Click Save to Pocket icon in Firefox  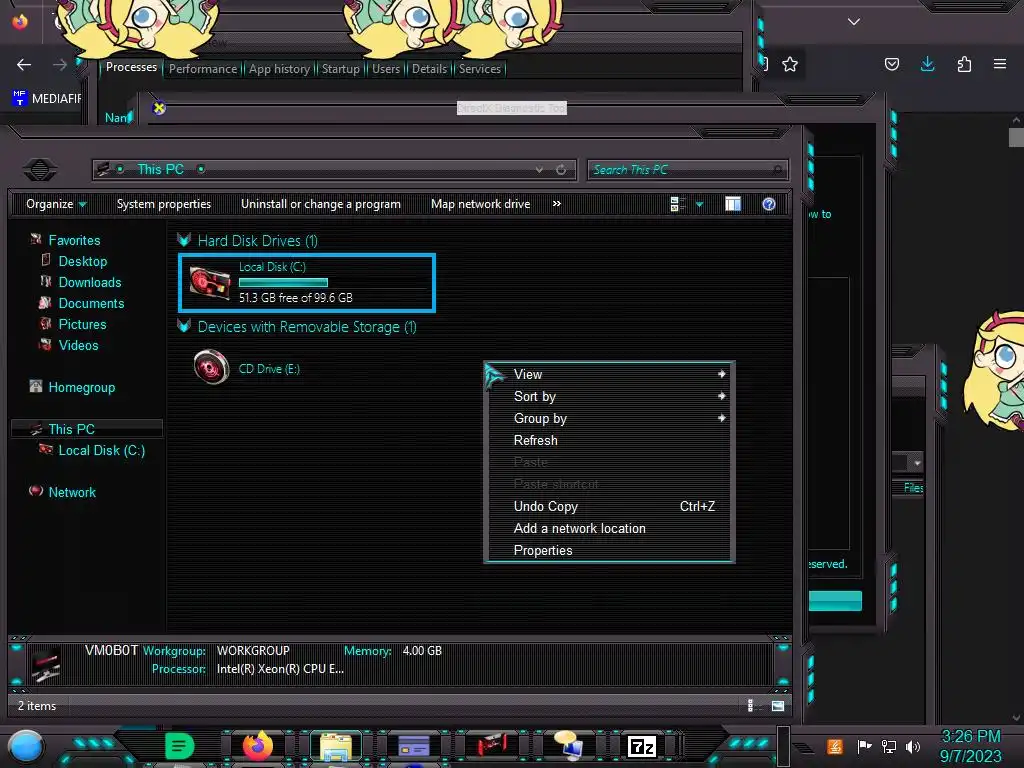892,64
